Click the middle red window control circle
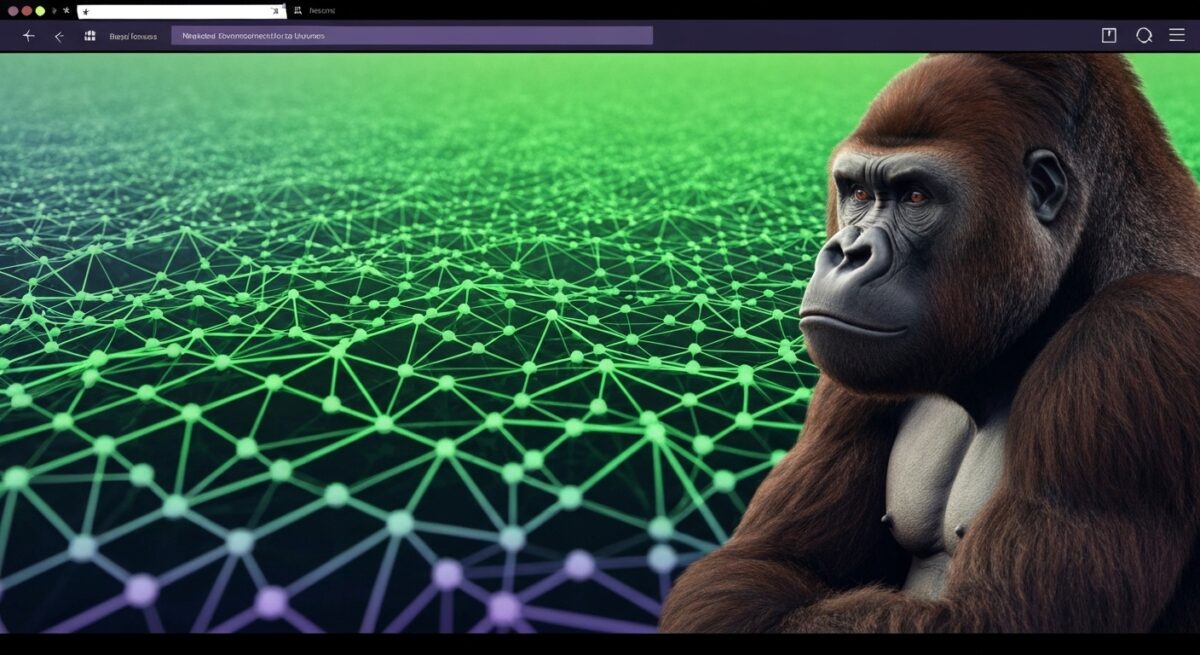 click(27, 10)
